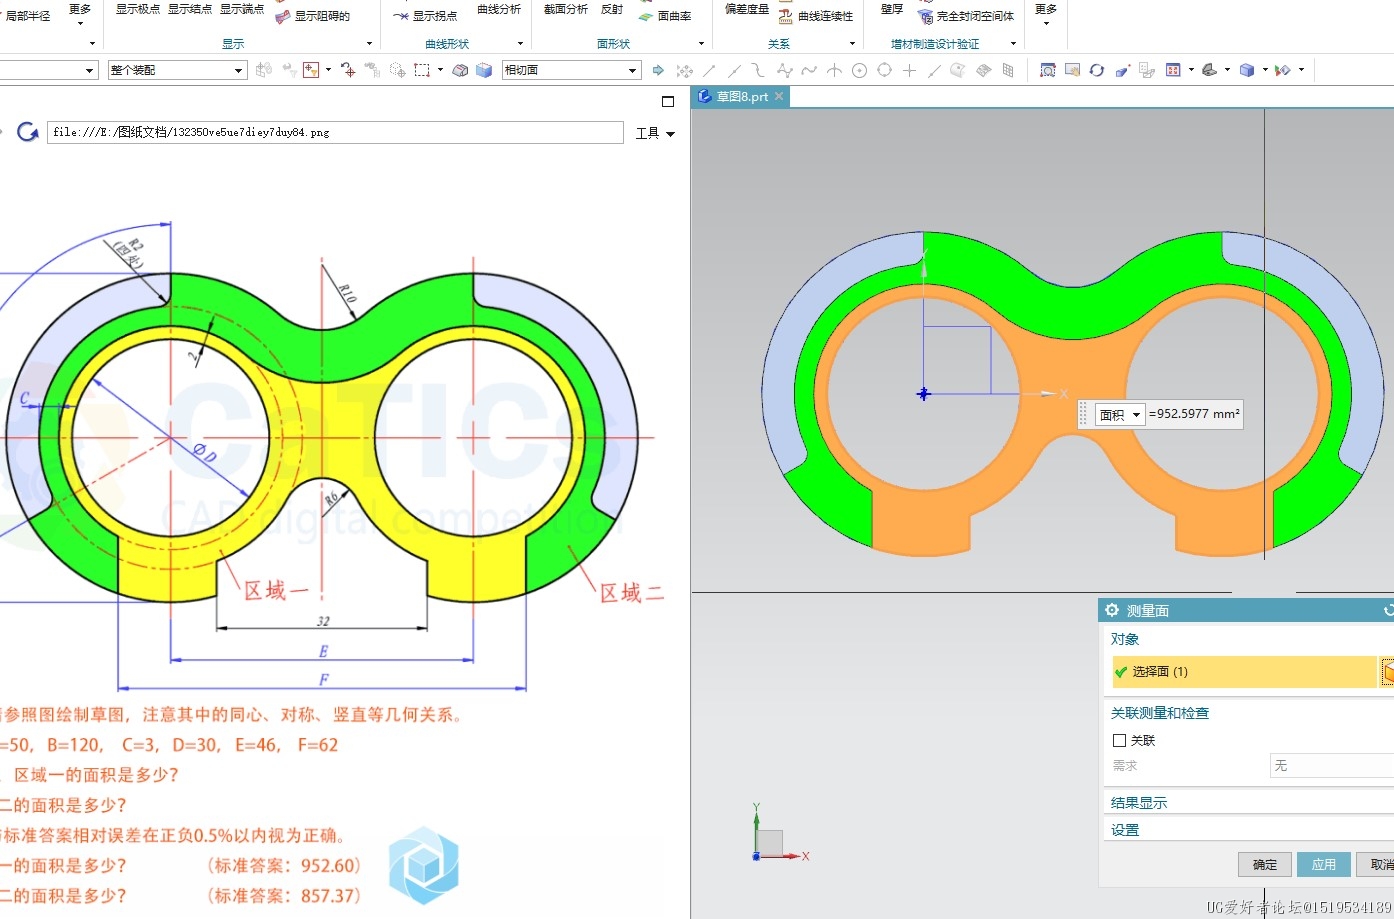
Task: Click the 确定 button
Action: (x=1265, y=865)
